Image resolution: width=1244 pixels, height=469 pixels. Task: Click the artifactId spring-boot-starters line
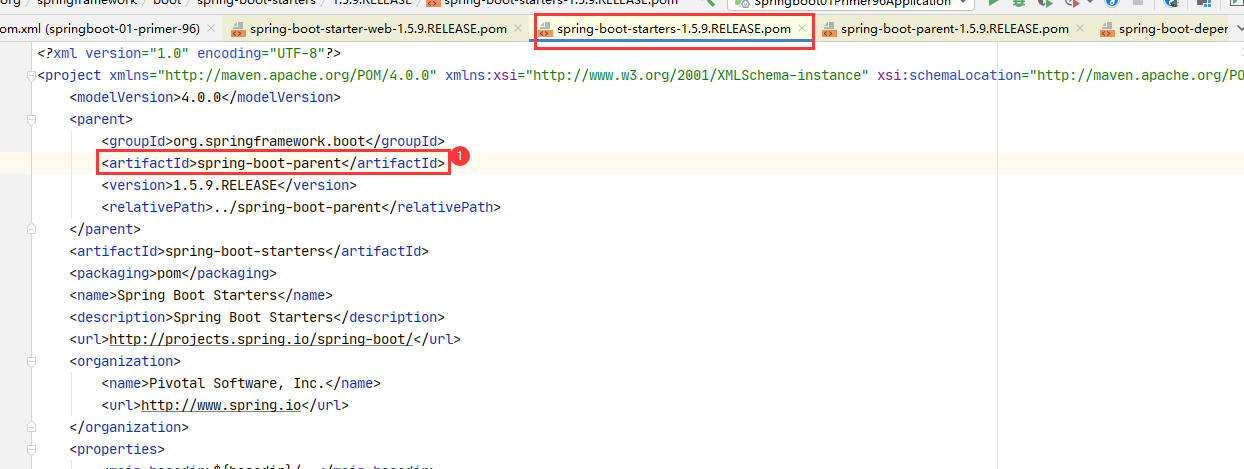249,251
